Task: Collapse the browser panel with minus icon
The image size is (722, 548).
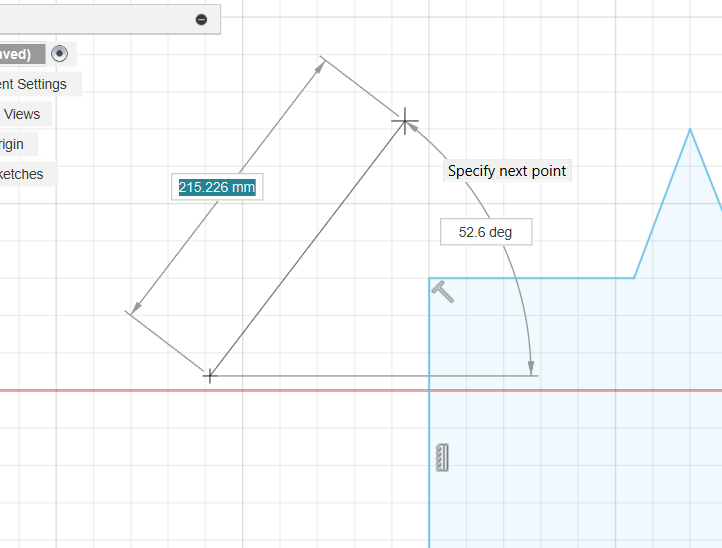Action: point(201,19)
